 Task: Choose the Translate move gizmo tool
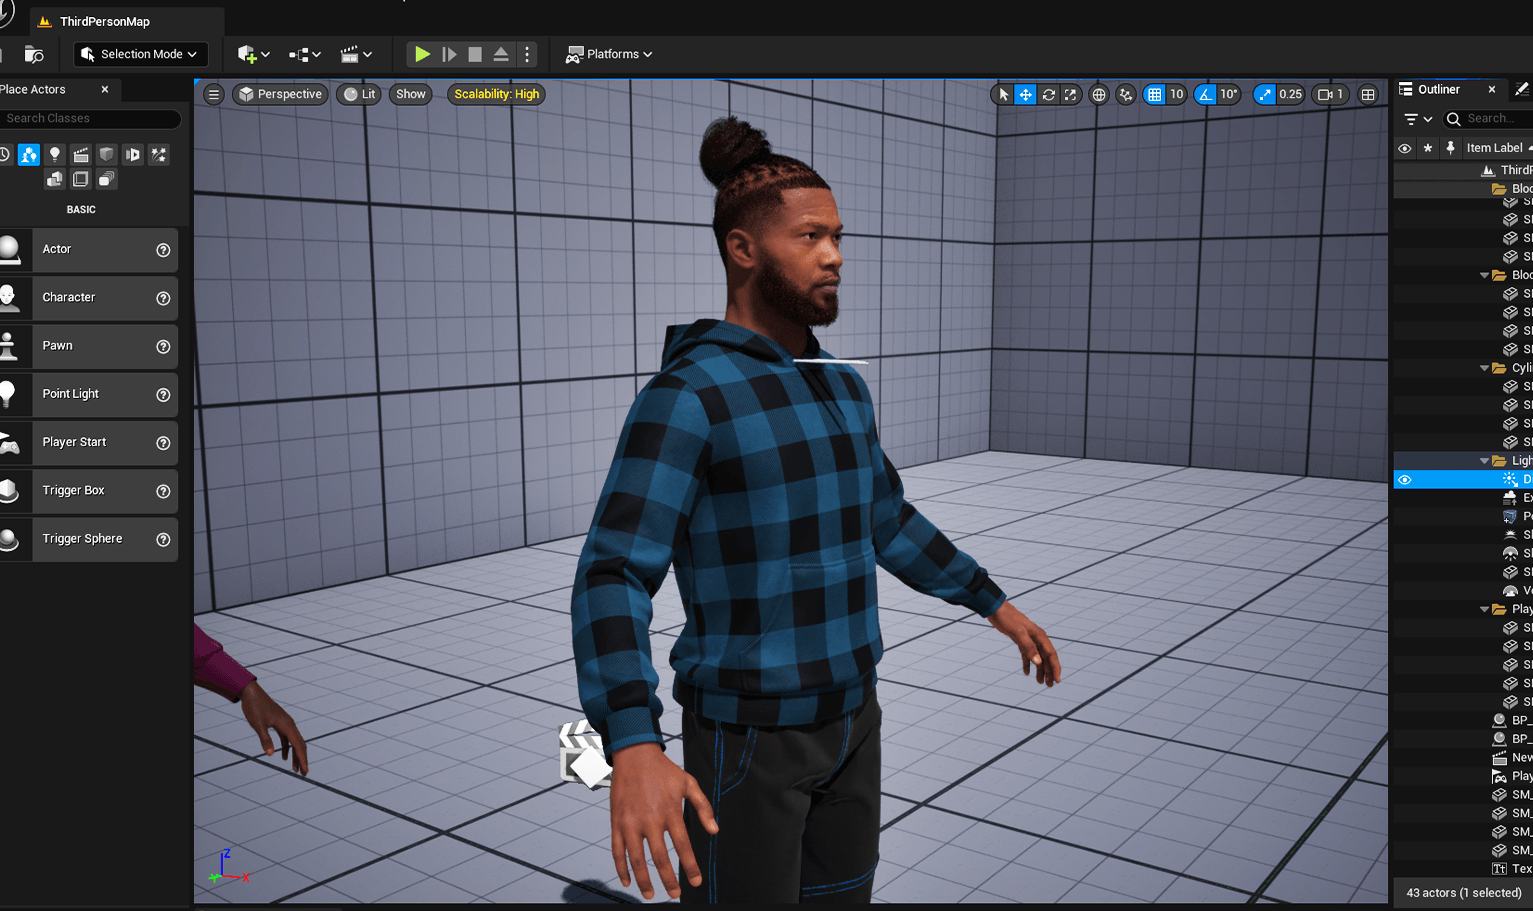[1025, 94]
